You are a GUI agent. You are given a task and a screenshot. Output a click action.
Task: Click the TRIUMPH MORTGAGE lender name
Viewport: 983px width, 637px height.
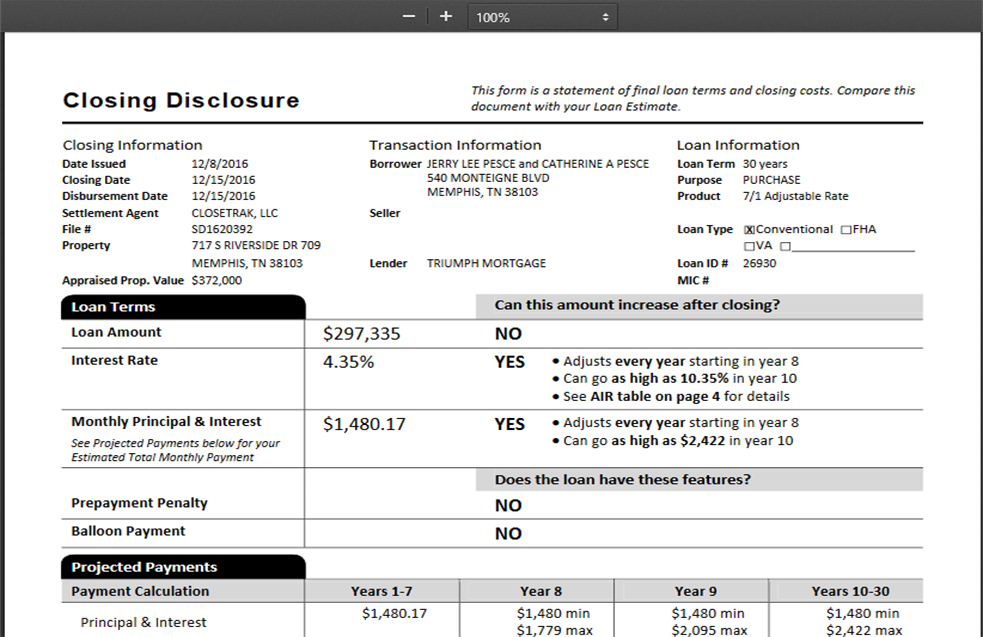[x=486, y=263]
